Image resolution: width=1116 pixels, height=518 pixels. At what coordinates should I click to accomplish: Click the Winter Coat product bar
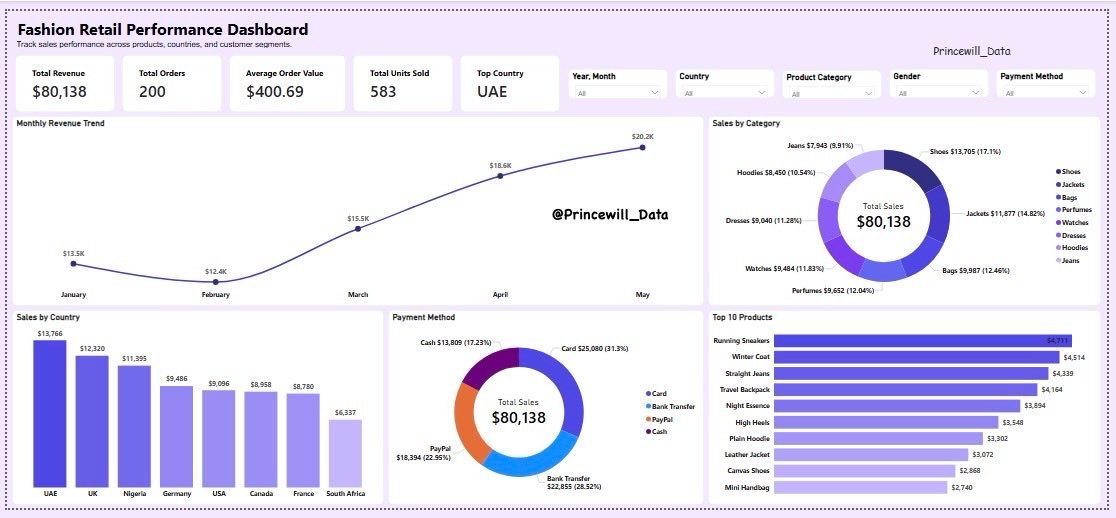pyautogui.click(x=917, y=357)
